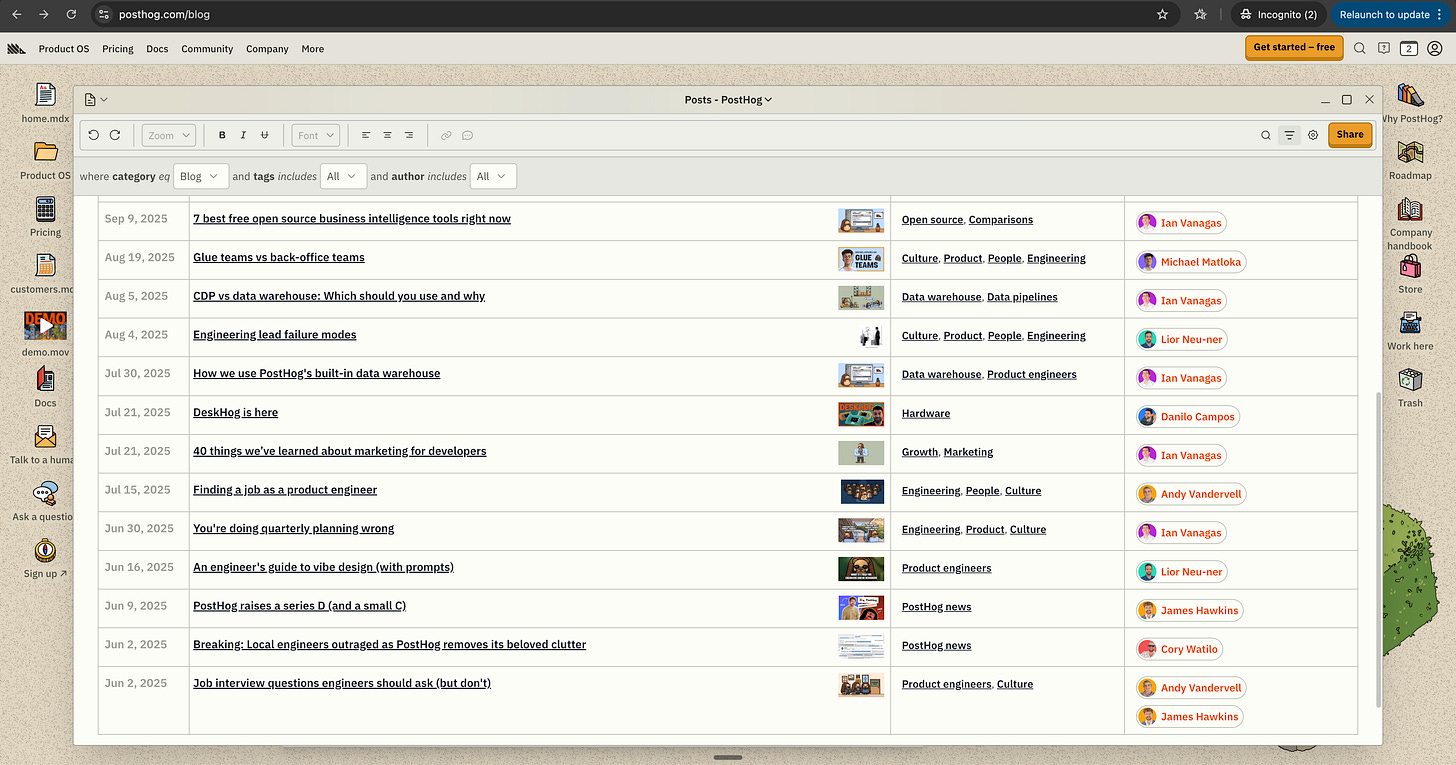Open the Docs desktop icon
The width and height of the screenshot is (1456, 765).
pos(45,388)
